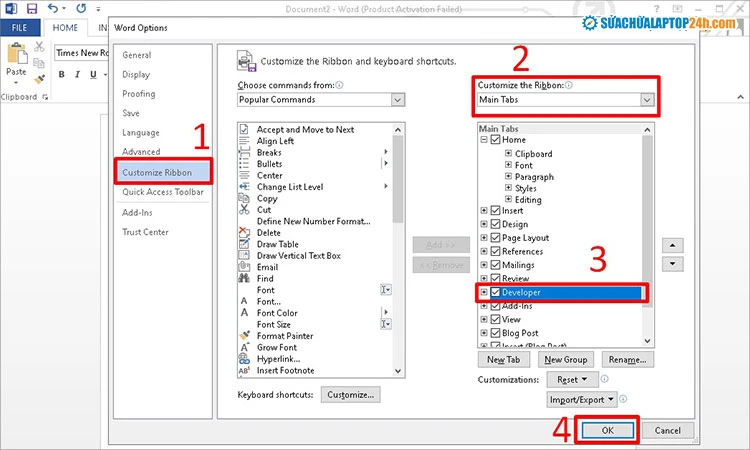Click the Move Down arrow button
Screen dimensions: 750x450
pos(674,264)
